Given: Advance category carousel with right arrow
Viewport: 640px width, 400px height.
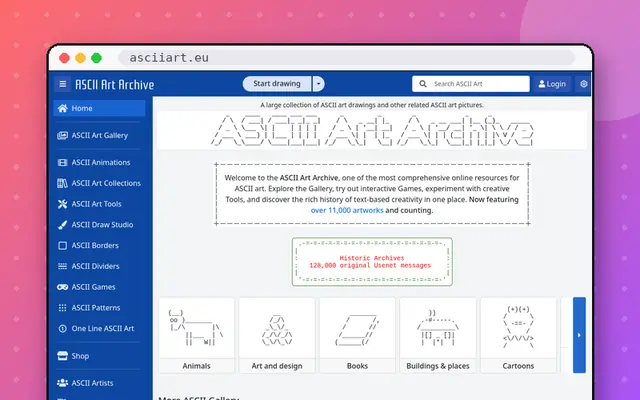Looking at the screenshot, I should pos(579,335).
